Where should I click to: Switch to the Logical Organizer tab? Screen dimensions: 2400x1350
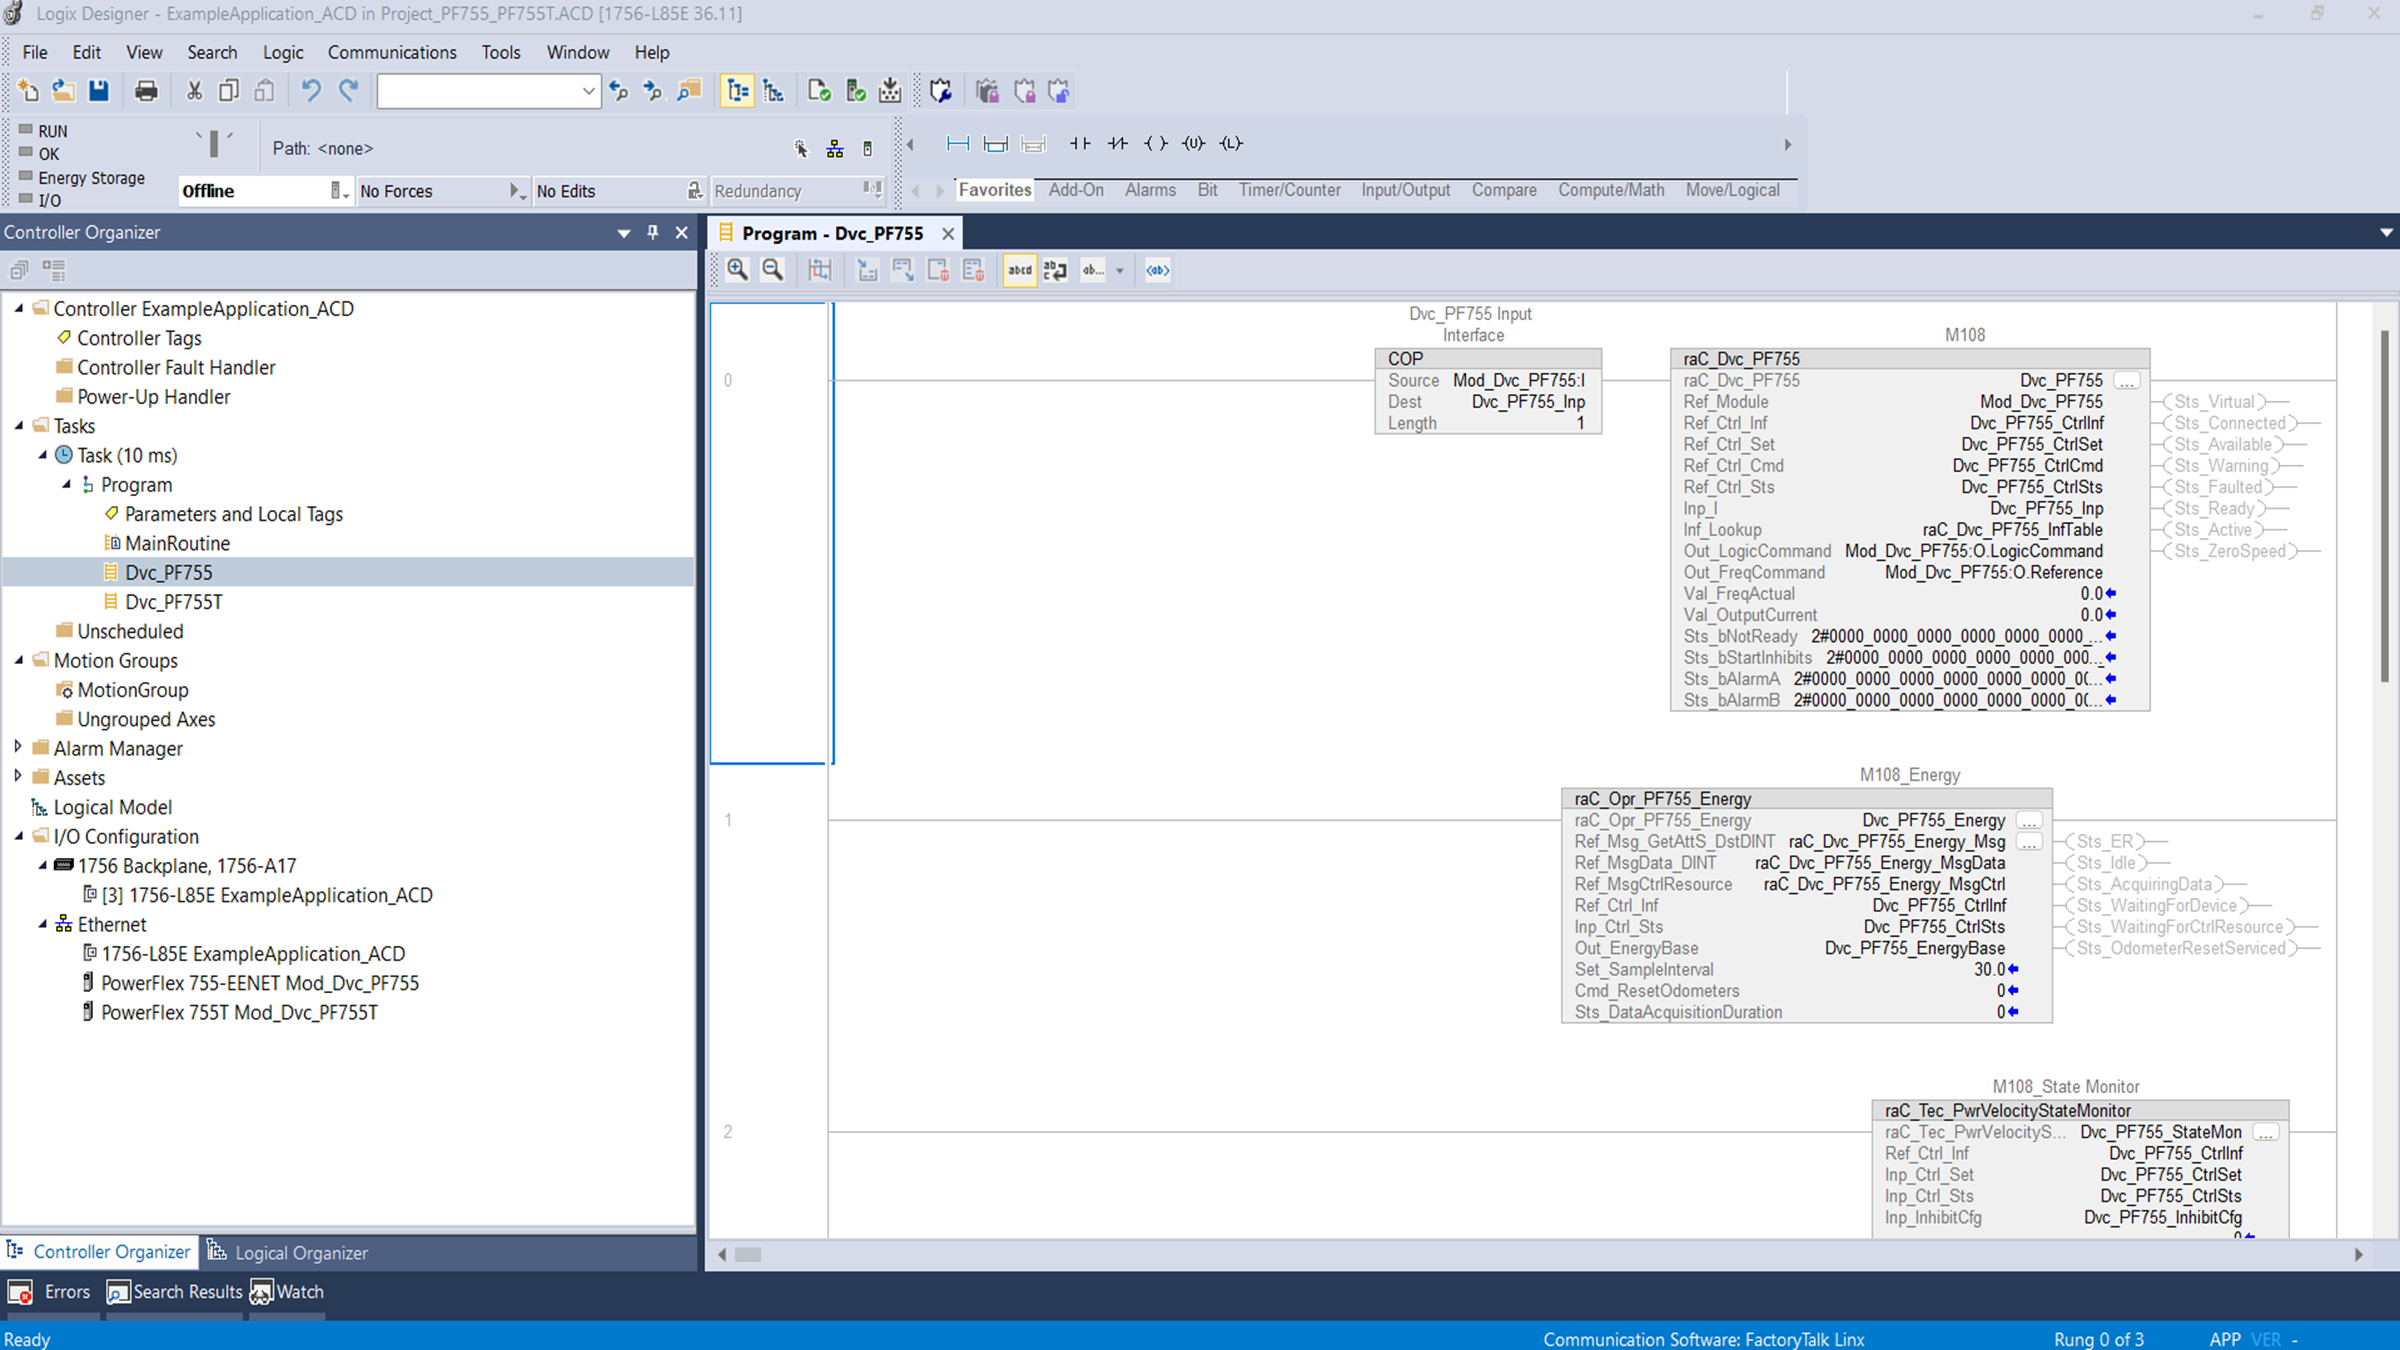[x=288, y=1252]
